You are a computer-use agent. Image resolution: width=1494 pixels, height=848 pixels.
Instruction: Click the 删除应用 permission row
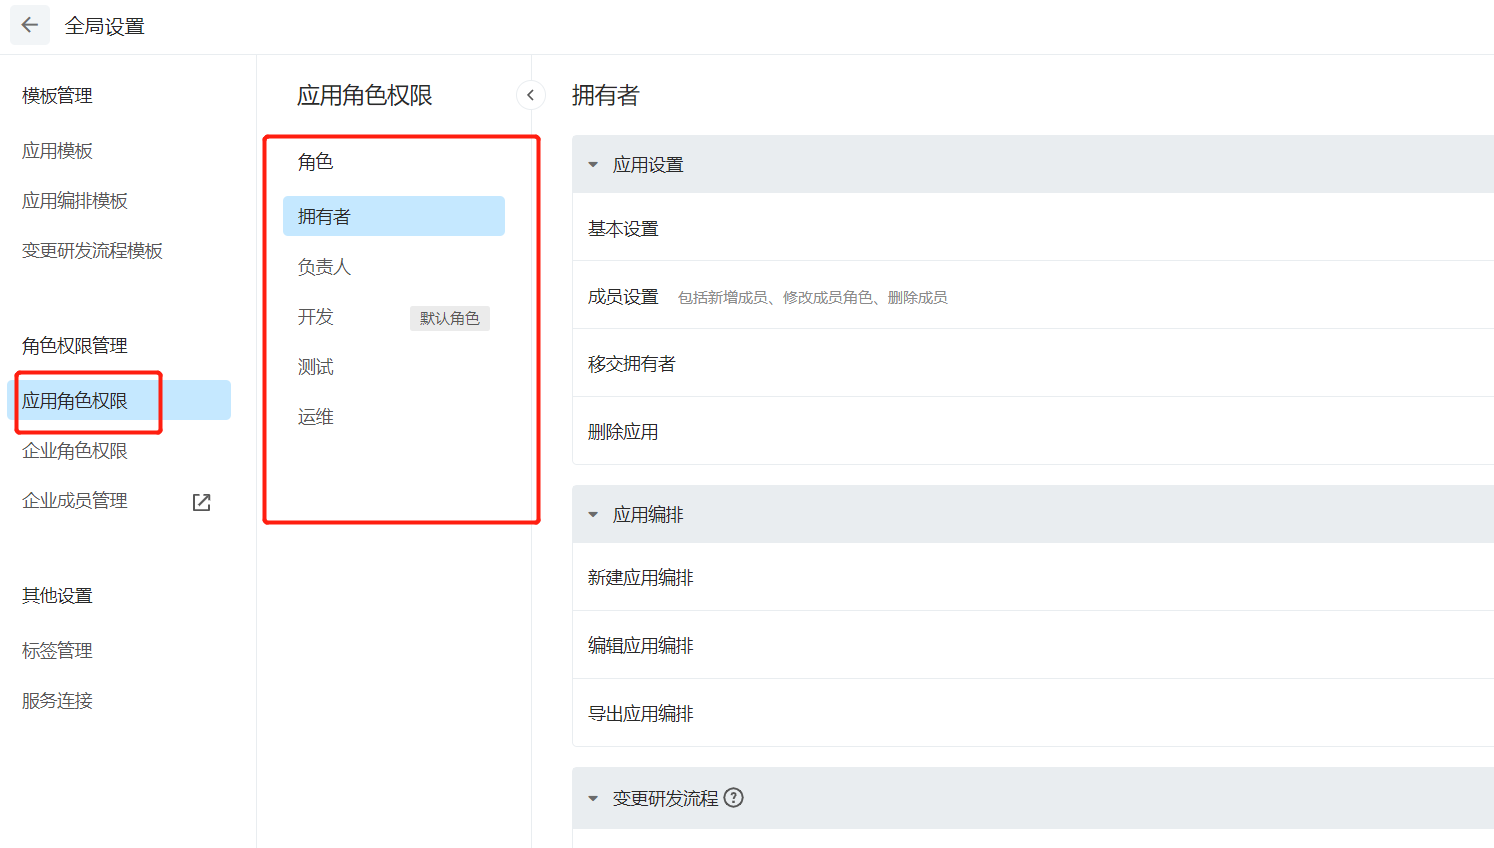pos(1033,432)
